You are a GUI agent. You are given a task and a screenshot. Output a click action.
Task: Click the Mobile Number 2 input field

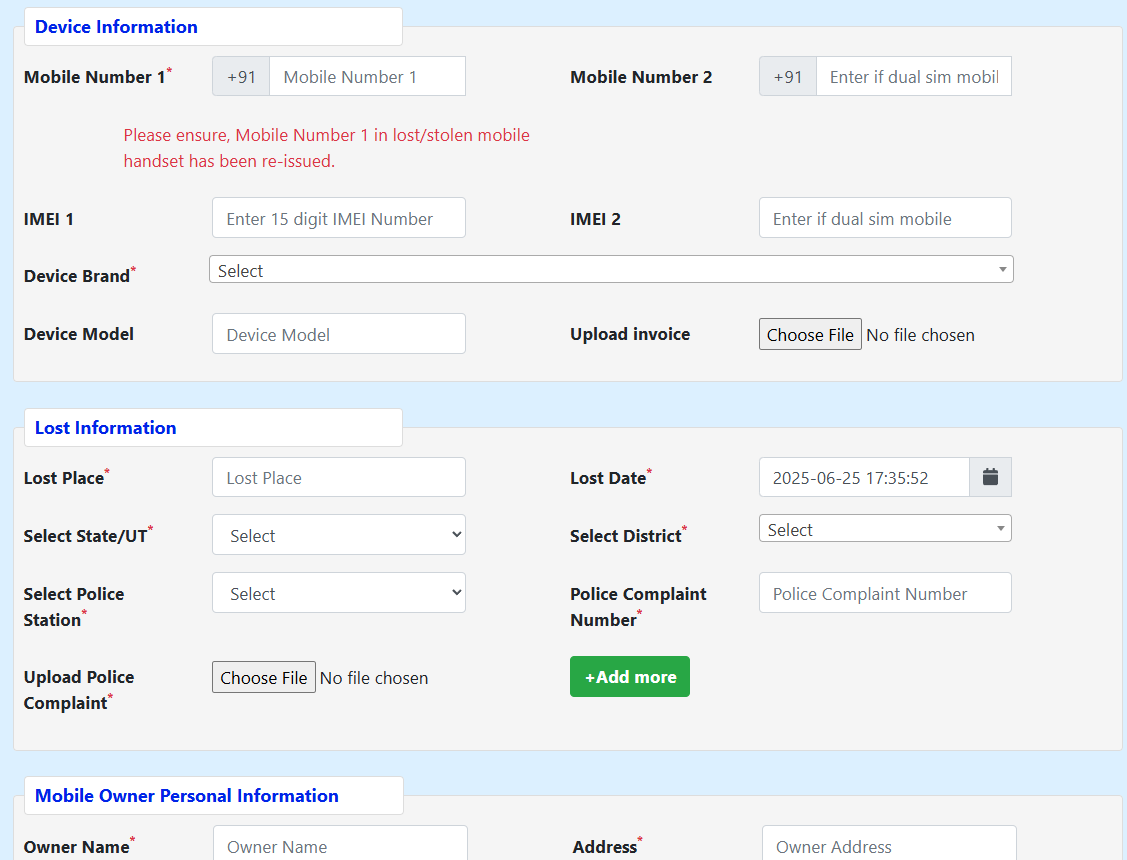913,76
